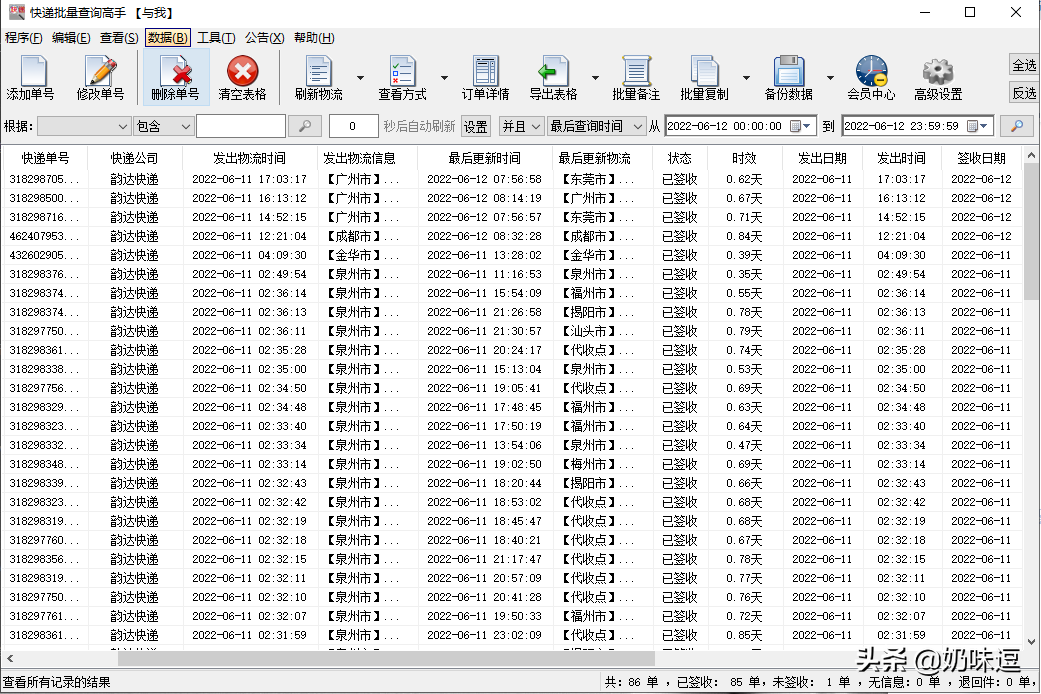Image resolution: width=1041 pixels, height=694 pixels.
Task: Expand the 备份数据 dropdown arrow
Action: (830, 78)
